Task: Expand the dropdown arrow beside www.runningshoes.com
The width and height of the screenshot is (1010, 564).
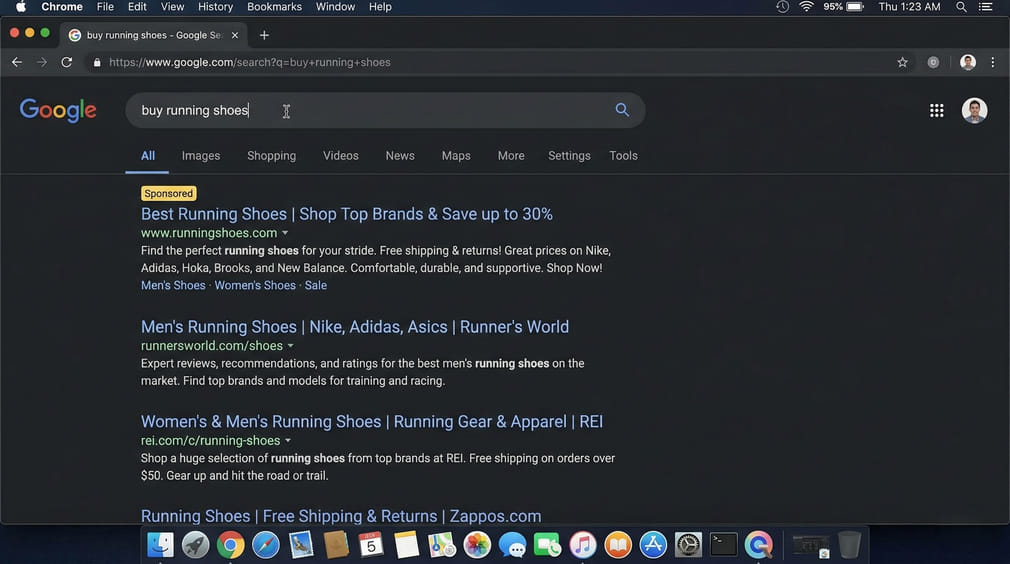Action: click(x=285, y=233)
